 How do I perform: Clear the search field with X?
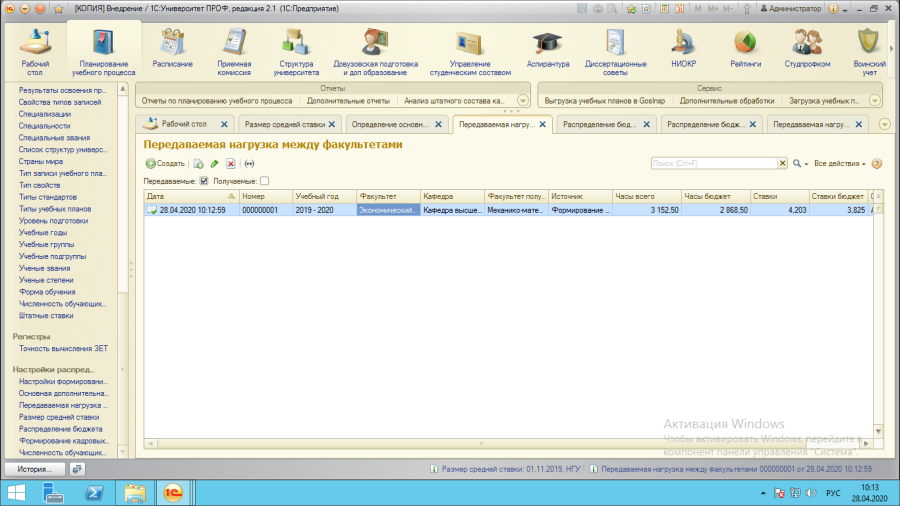[x=782, y=164]
